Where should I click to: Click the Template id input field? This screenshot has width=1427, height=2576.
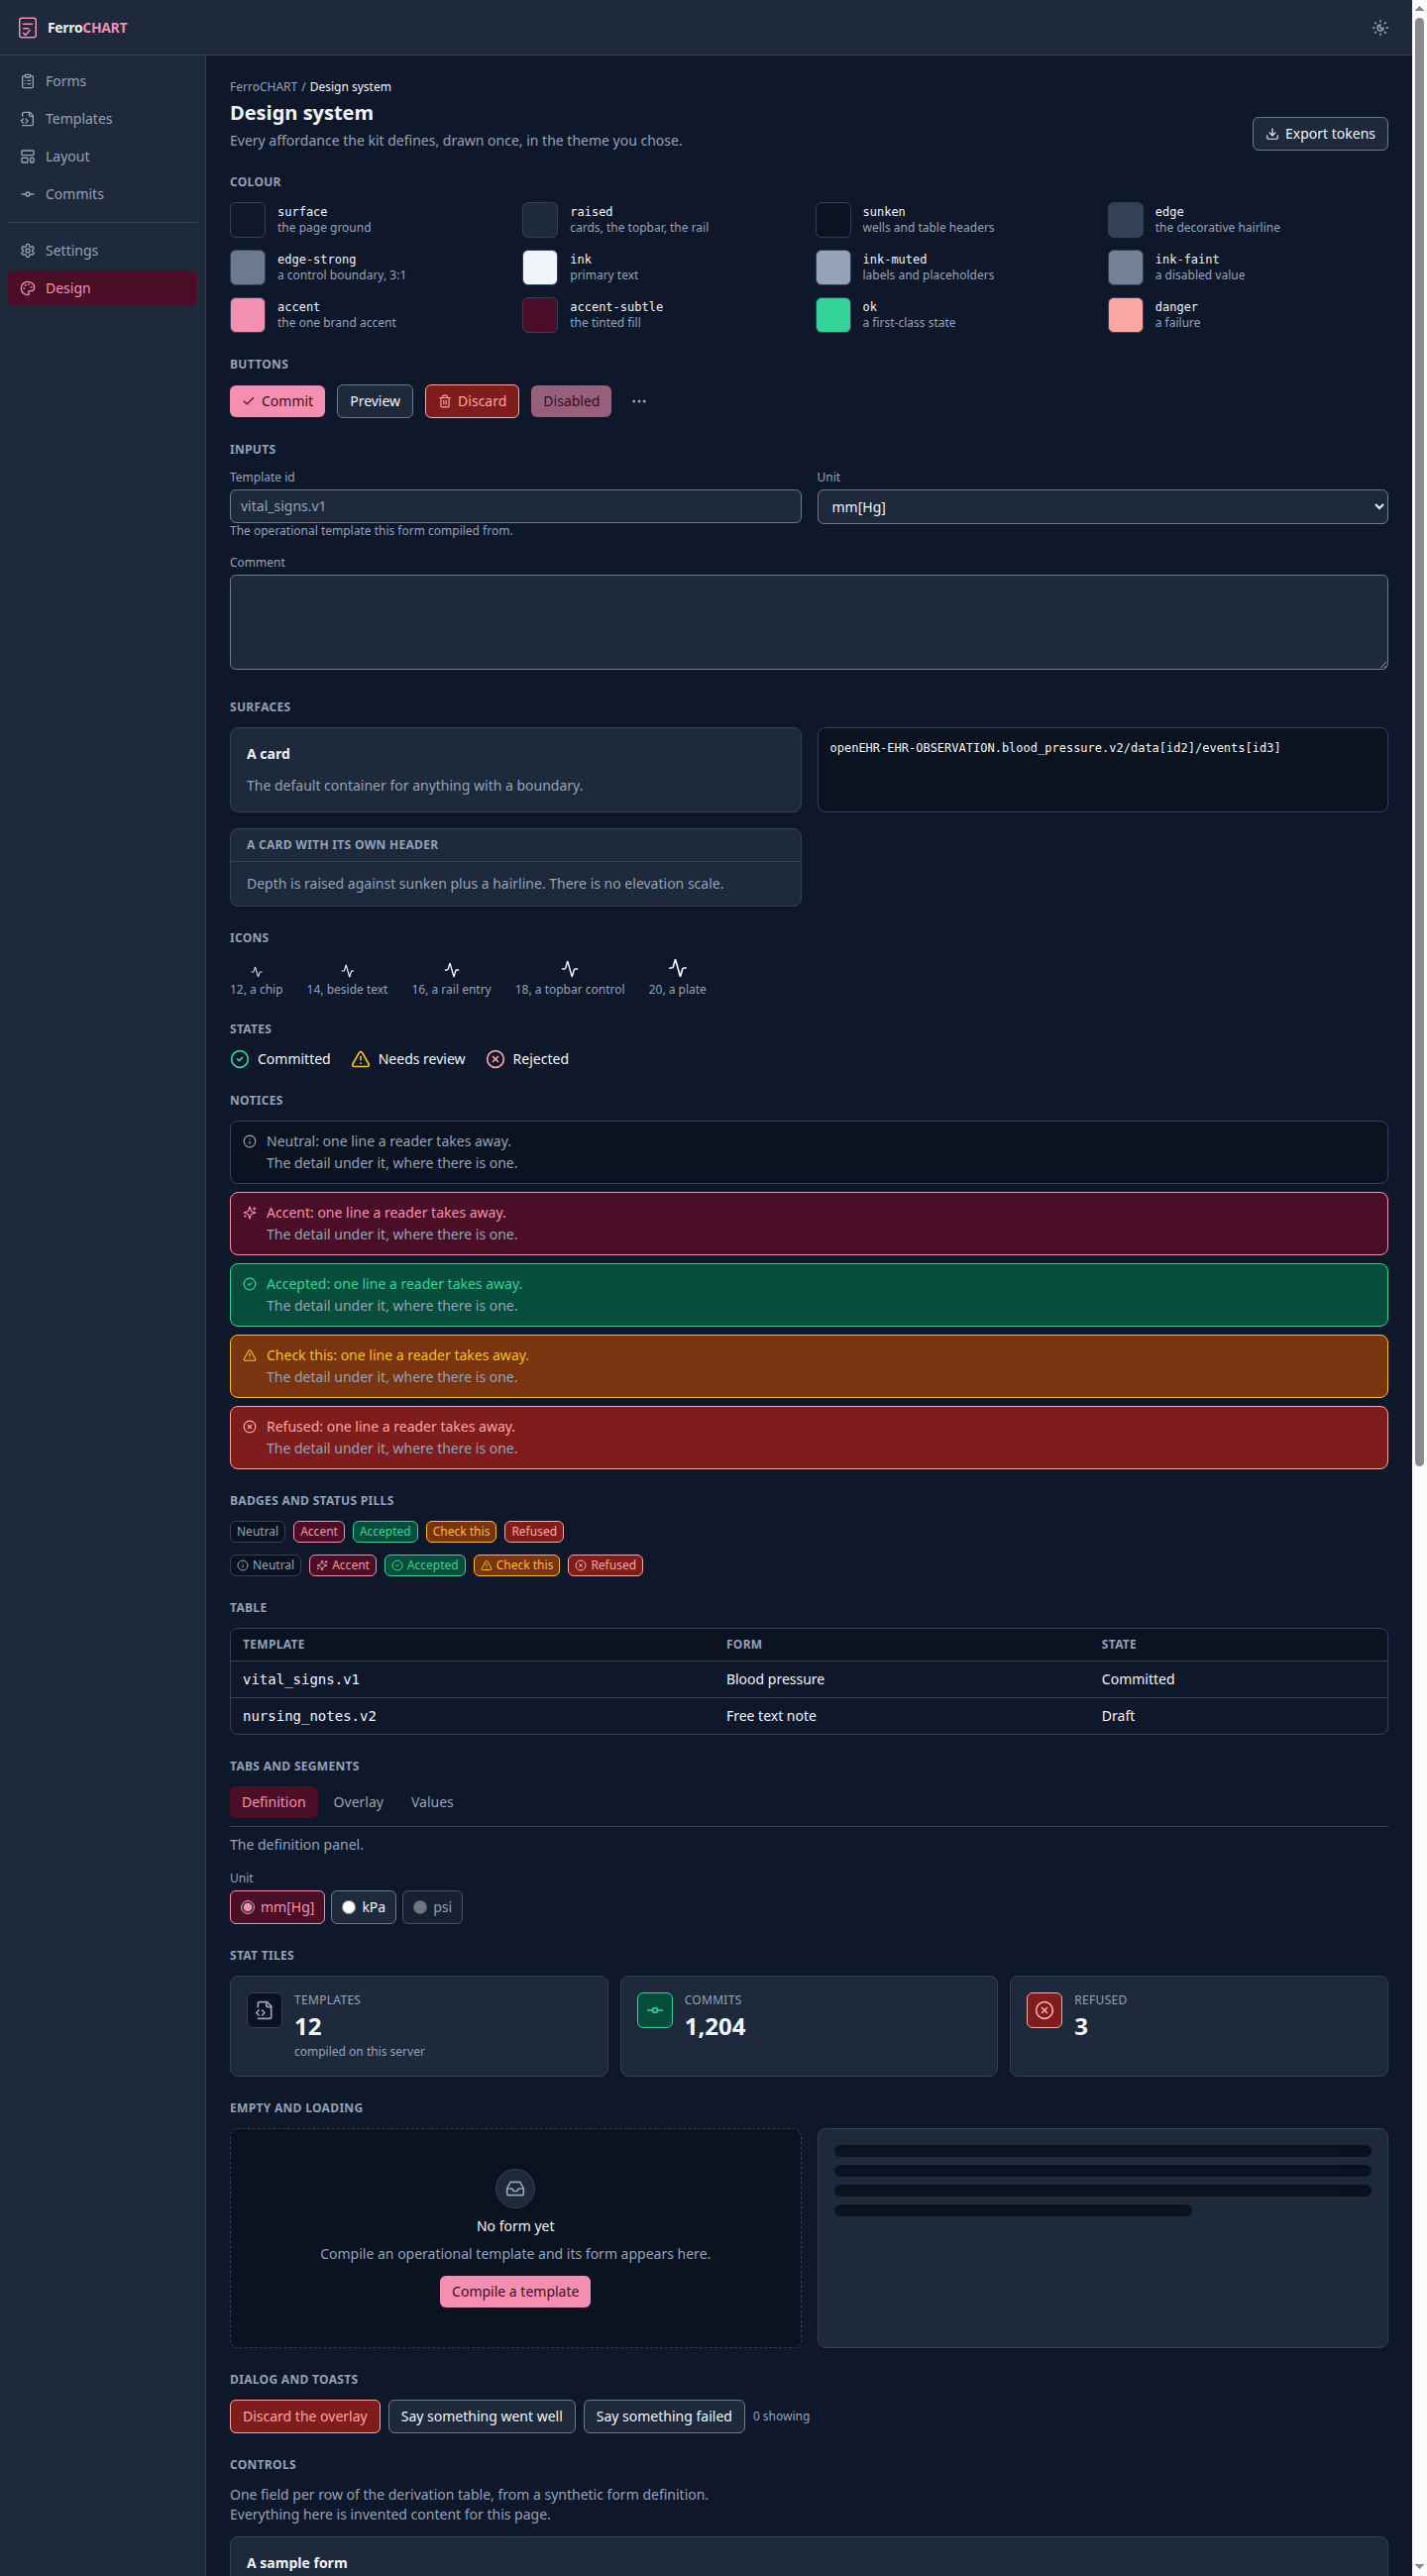(515, 506)
